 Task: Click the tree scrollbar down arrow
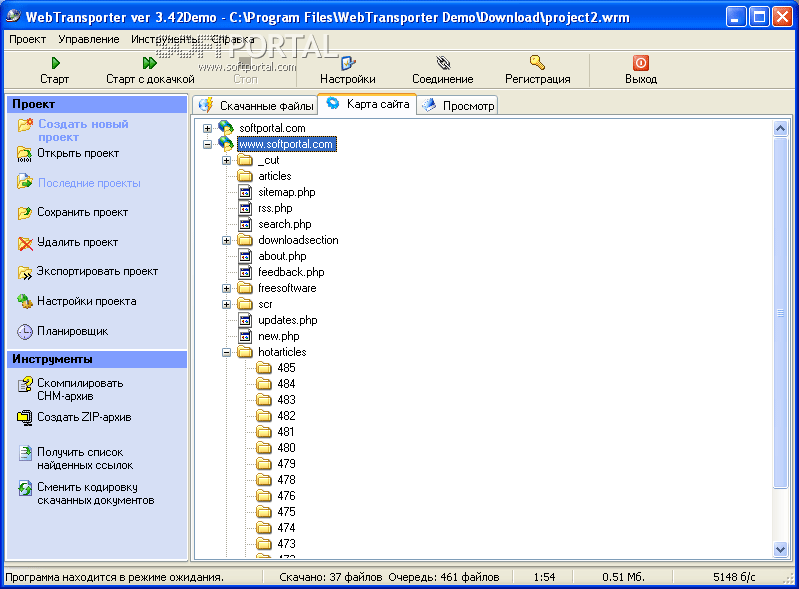point(780,549)
